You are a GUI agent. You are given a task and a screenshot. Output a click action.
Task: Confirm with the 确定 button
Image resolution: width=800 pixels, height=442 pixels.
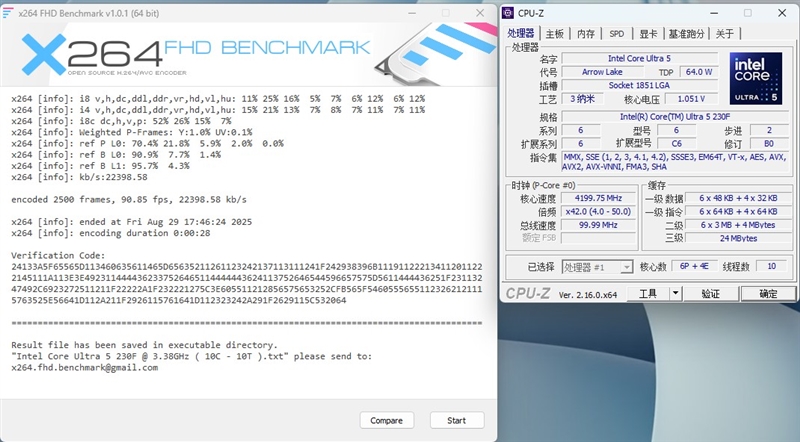(x=768, y=294)
